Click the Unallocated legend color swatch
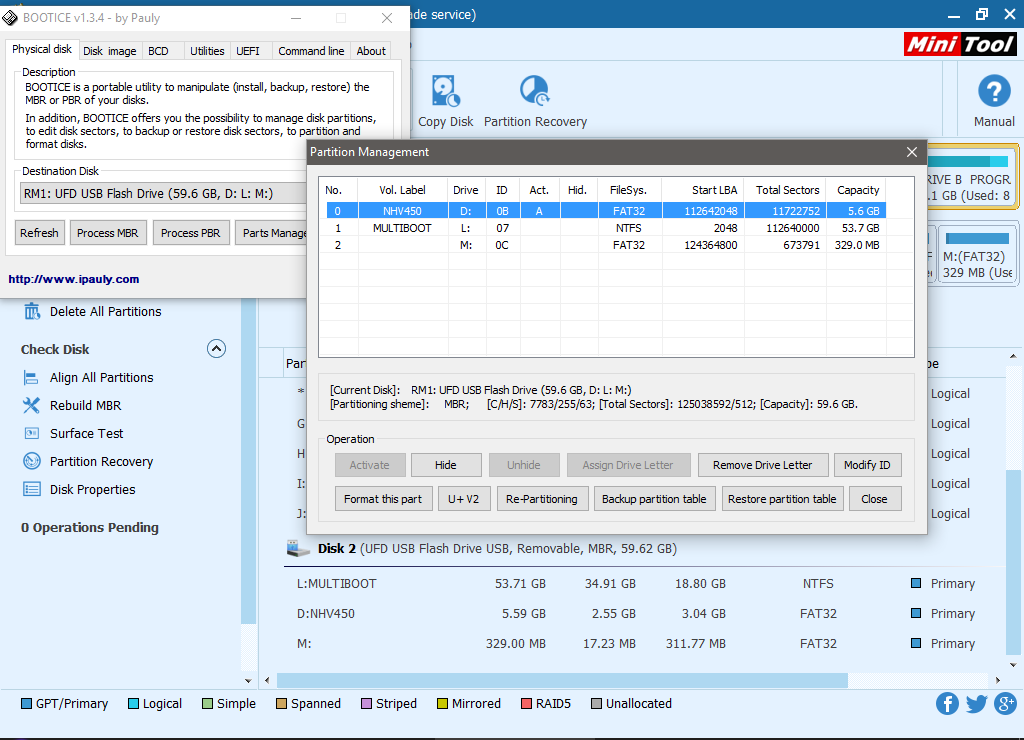Image resolution: width=1024 pixels, height=740 pixels. (596, 703)
